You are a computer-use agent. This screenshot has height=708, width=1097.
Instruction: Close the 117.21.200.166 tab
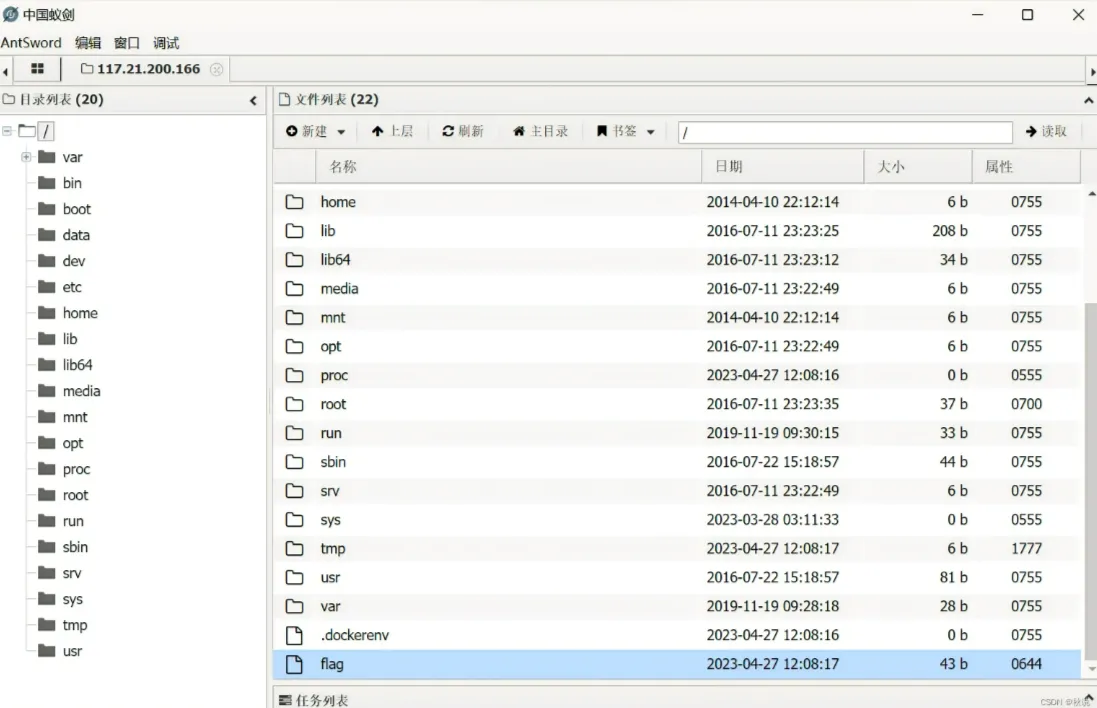click(x=216, y=69)
